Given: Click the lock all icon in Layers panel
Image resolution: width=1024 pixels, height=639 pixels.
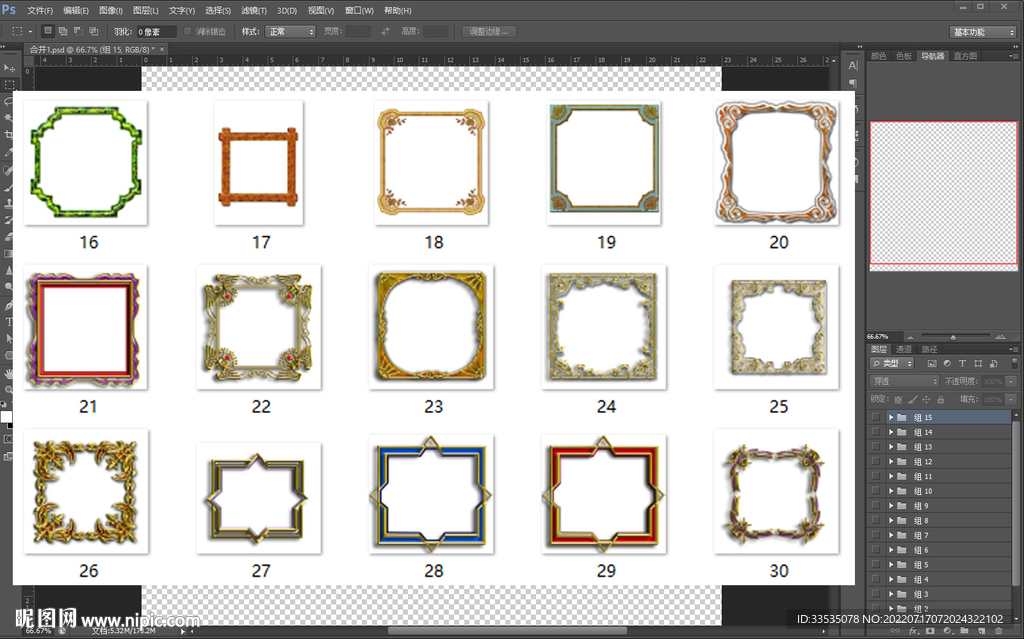Looking at the screenshot, I should [x=941, y=399].
